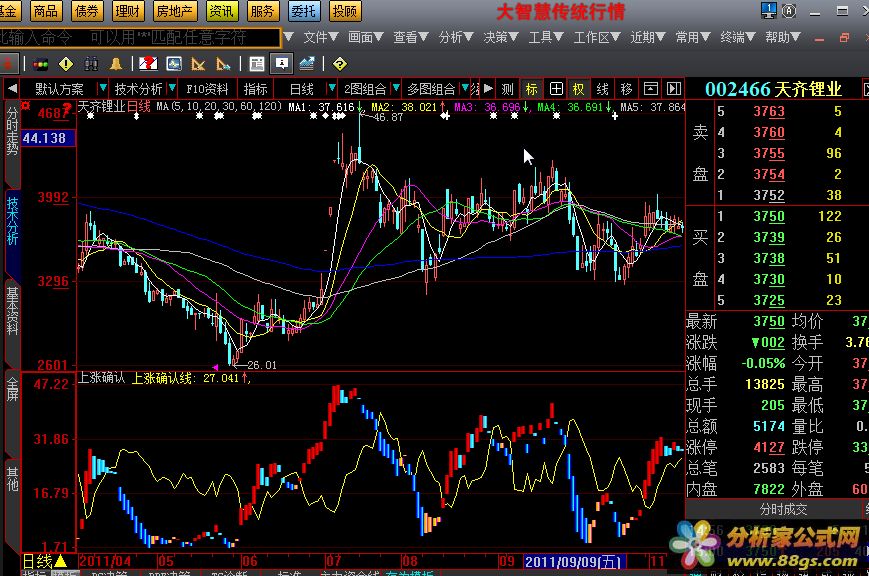Open the 工具 menu

point(546,37)
